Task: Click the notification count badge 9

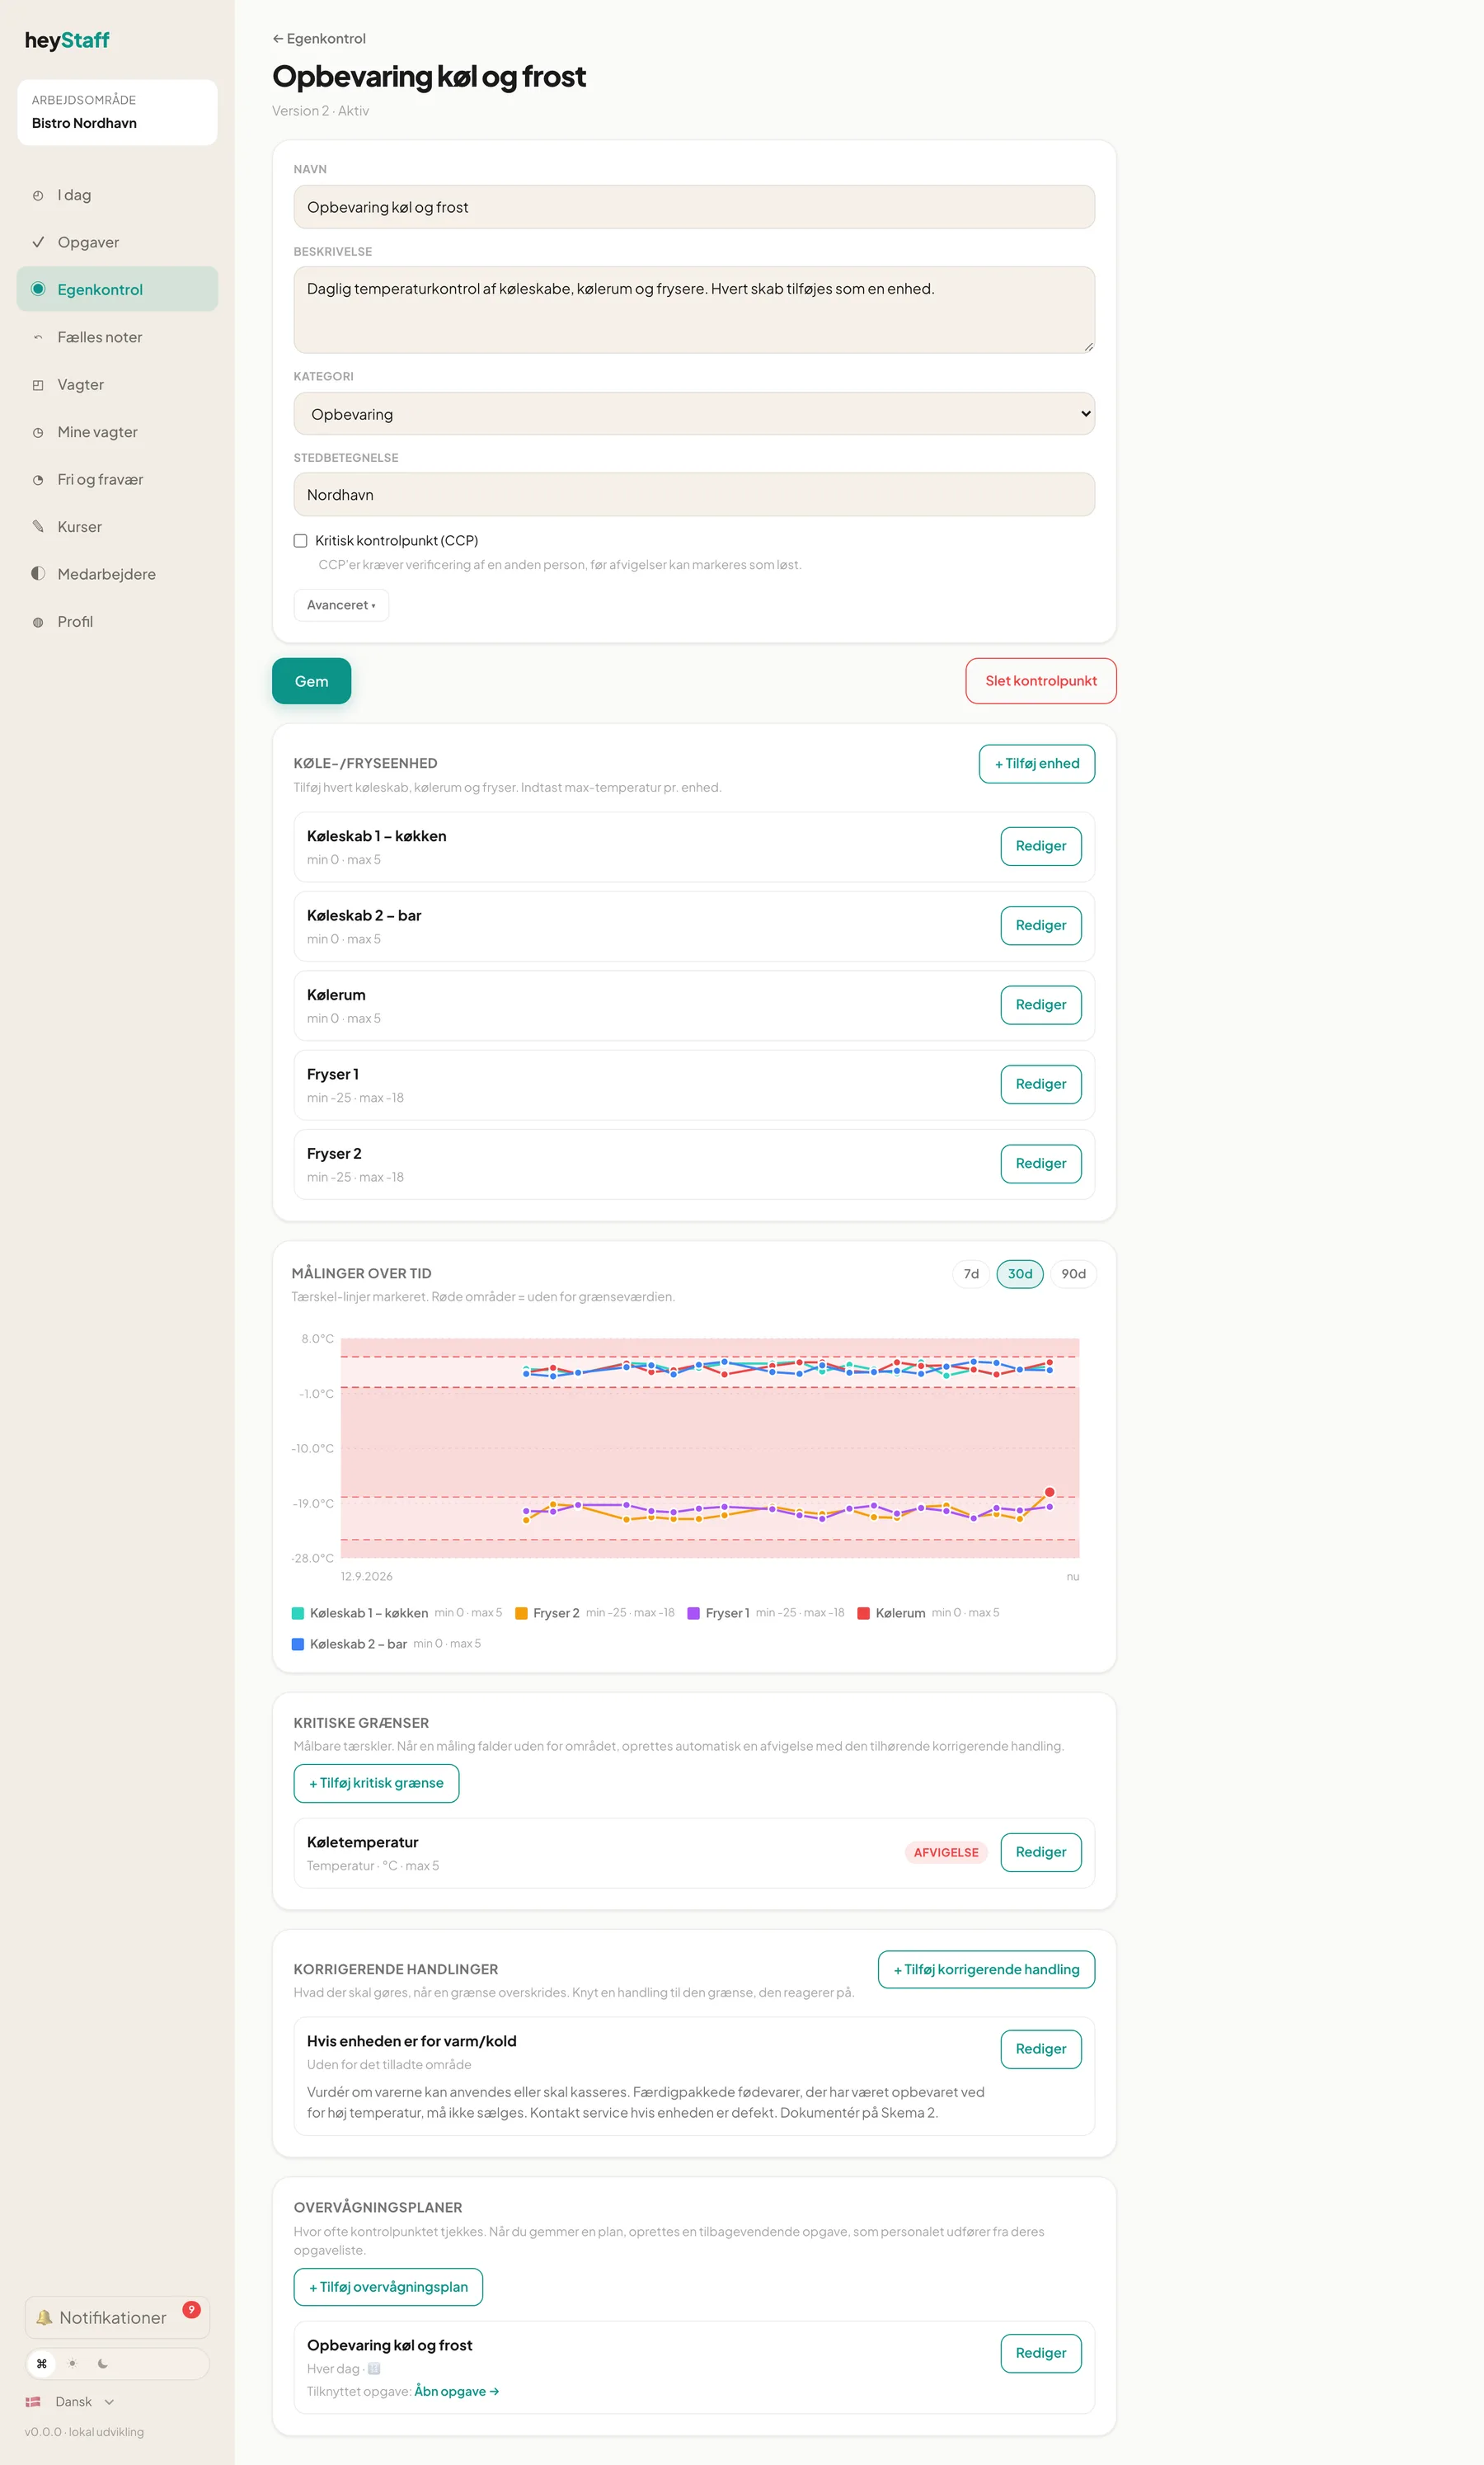Action: tap(191, 2309)
